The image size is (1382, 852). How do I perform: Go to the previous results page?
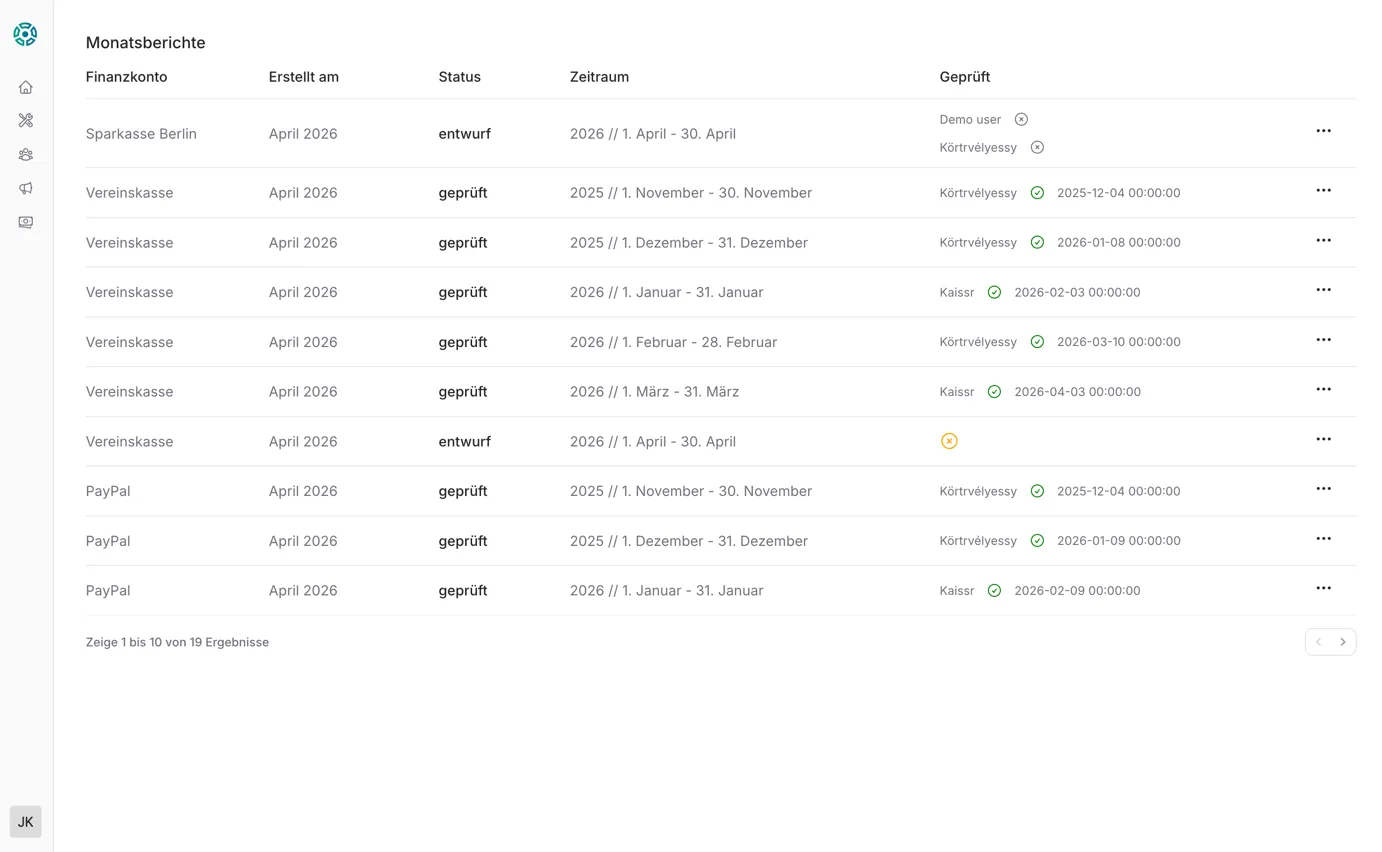(x=1318, y=642)
